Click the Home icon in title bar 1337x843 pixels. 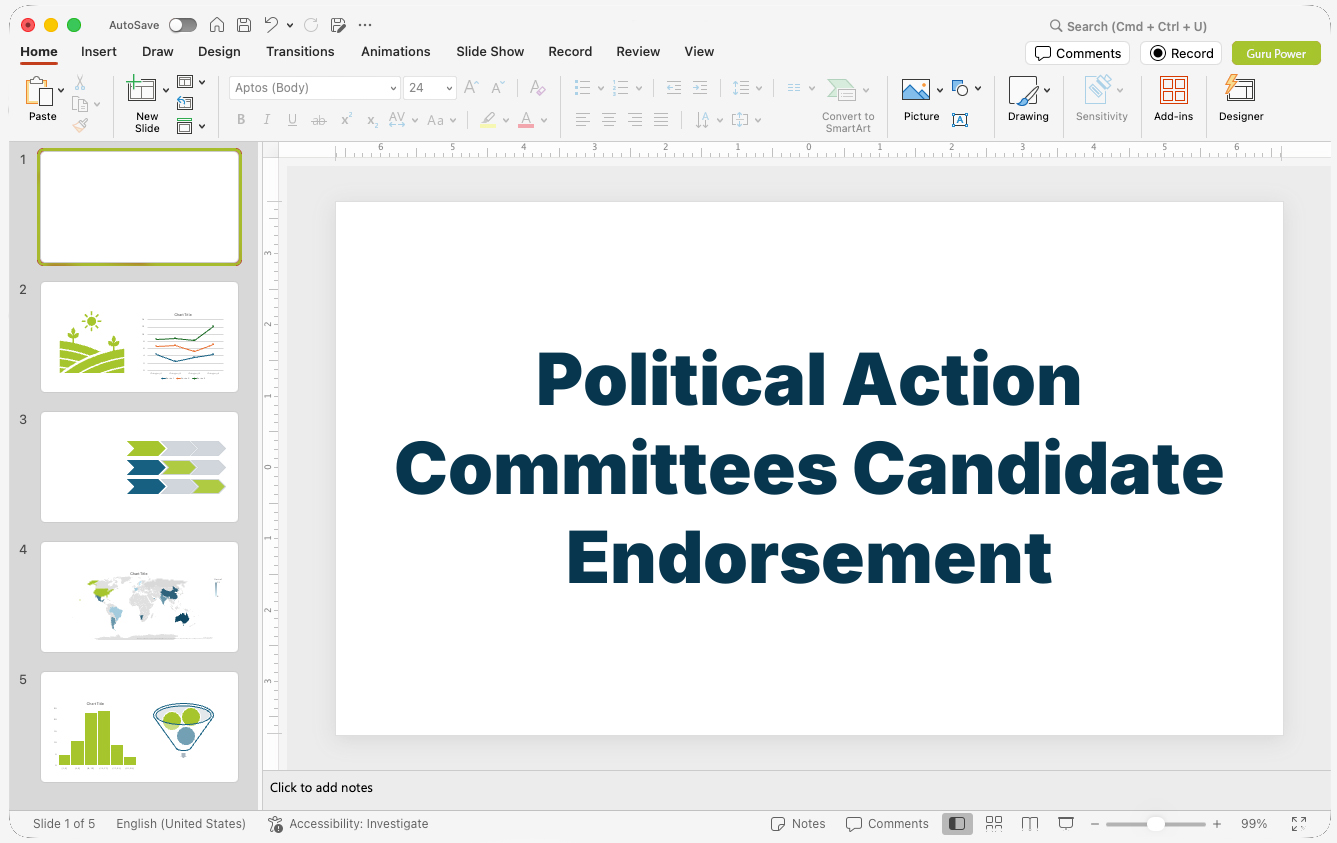click(217, 25)
